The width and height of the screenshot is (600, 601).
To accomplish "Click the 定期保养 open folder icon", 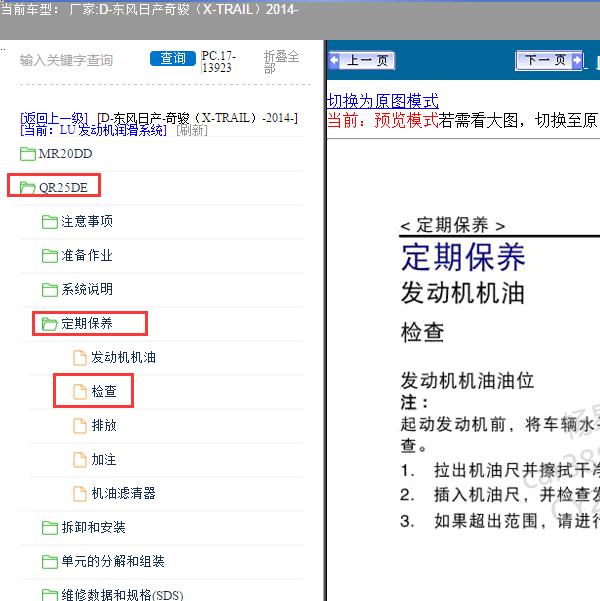I will tap(50, 323).
